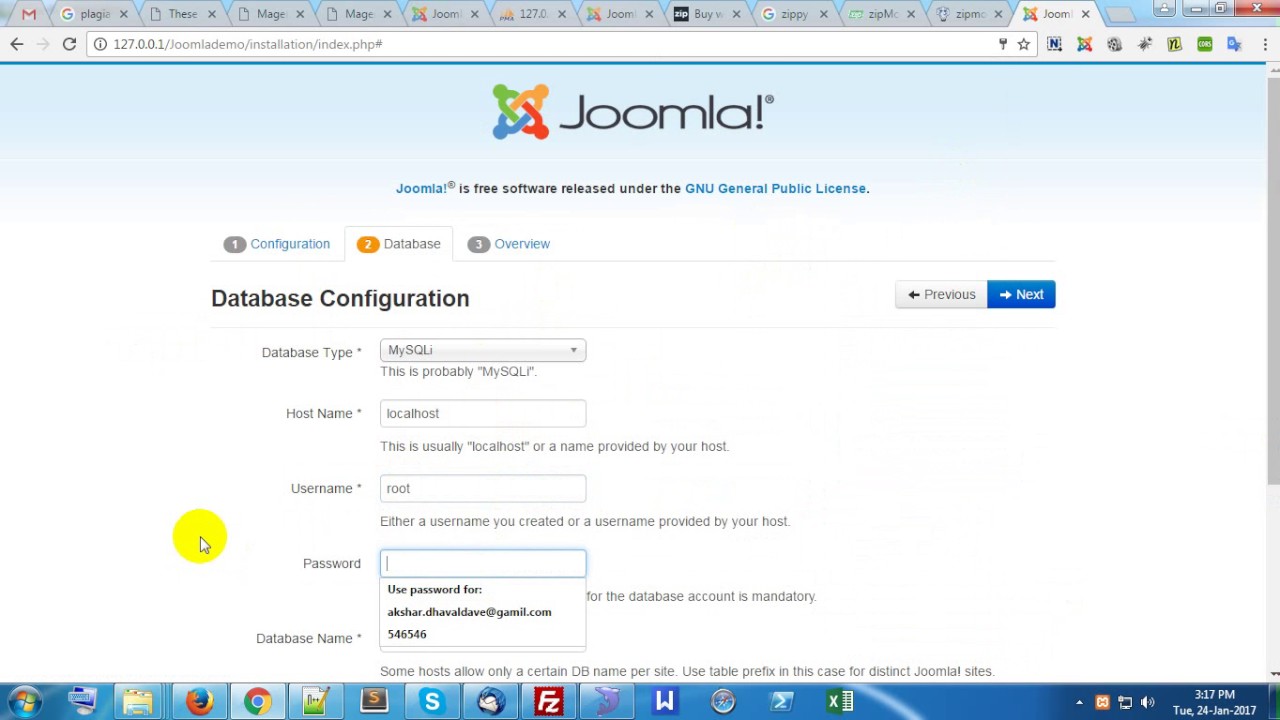Click the CORS extension icon

[x=1204, y=44]
